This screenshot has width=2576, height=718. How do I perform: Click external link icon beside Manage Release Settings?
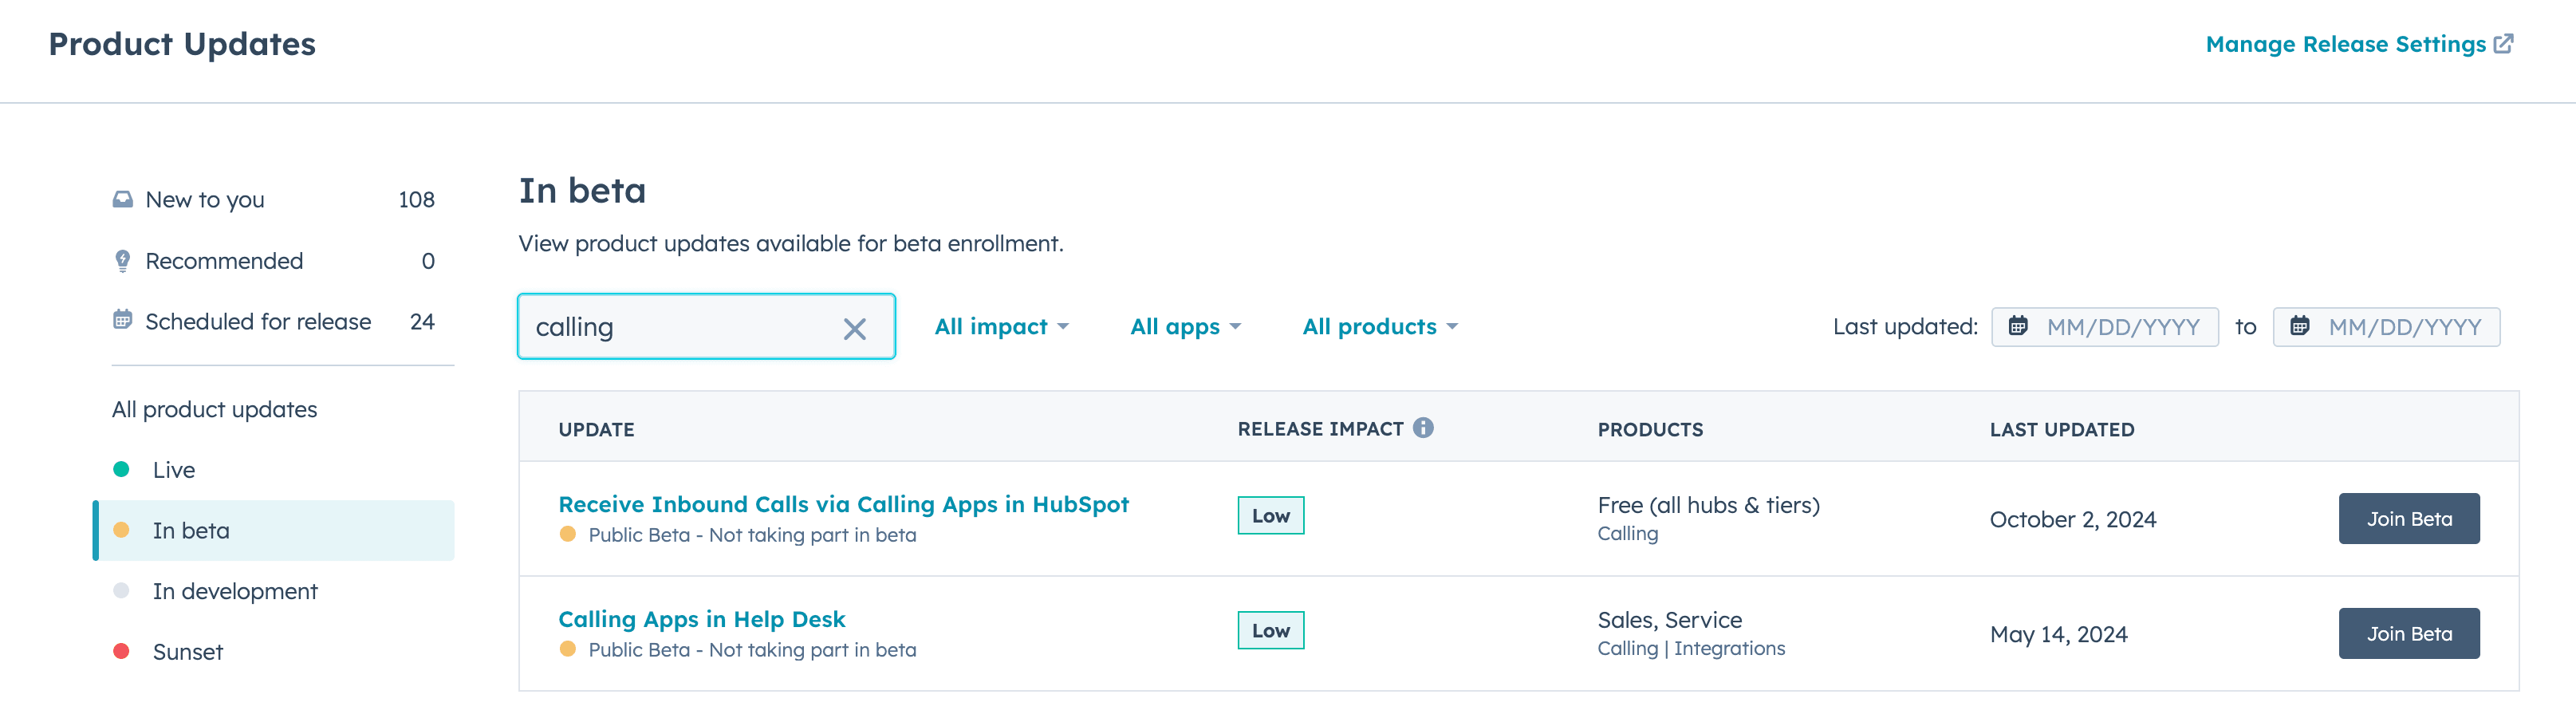click(x=2503, y=44)
